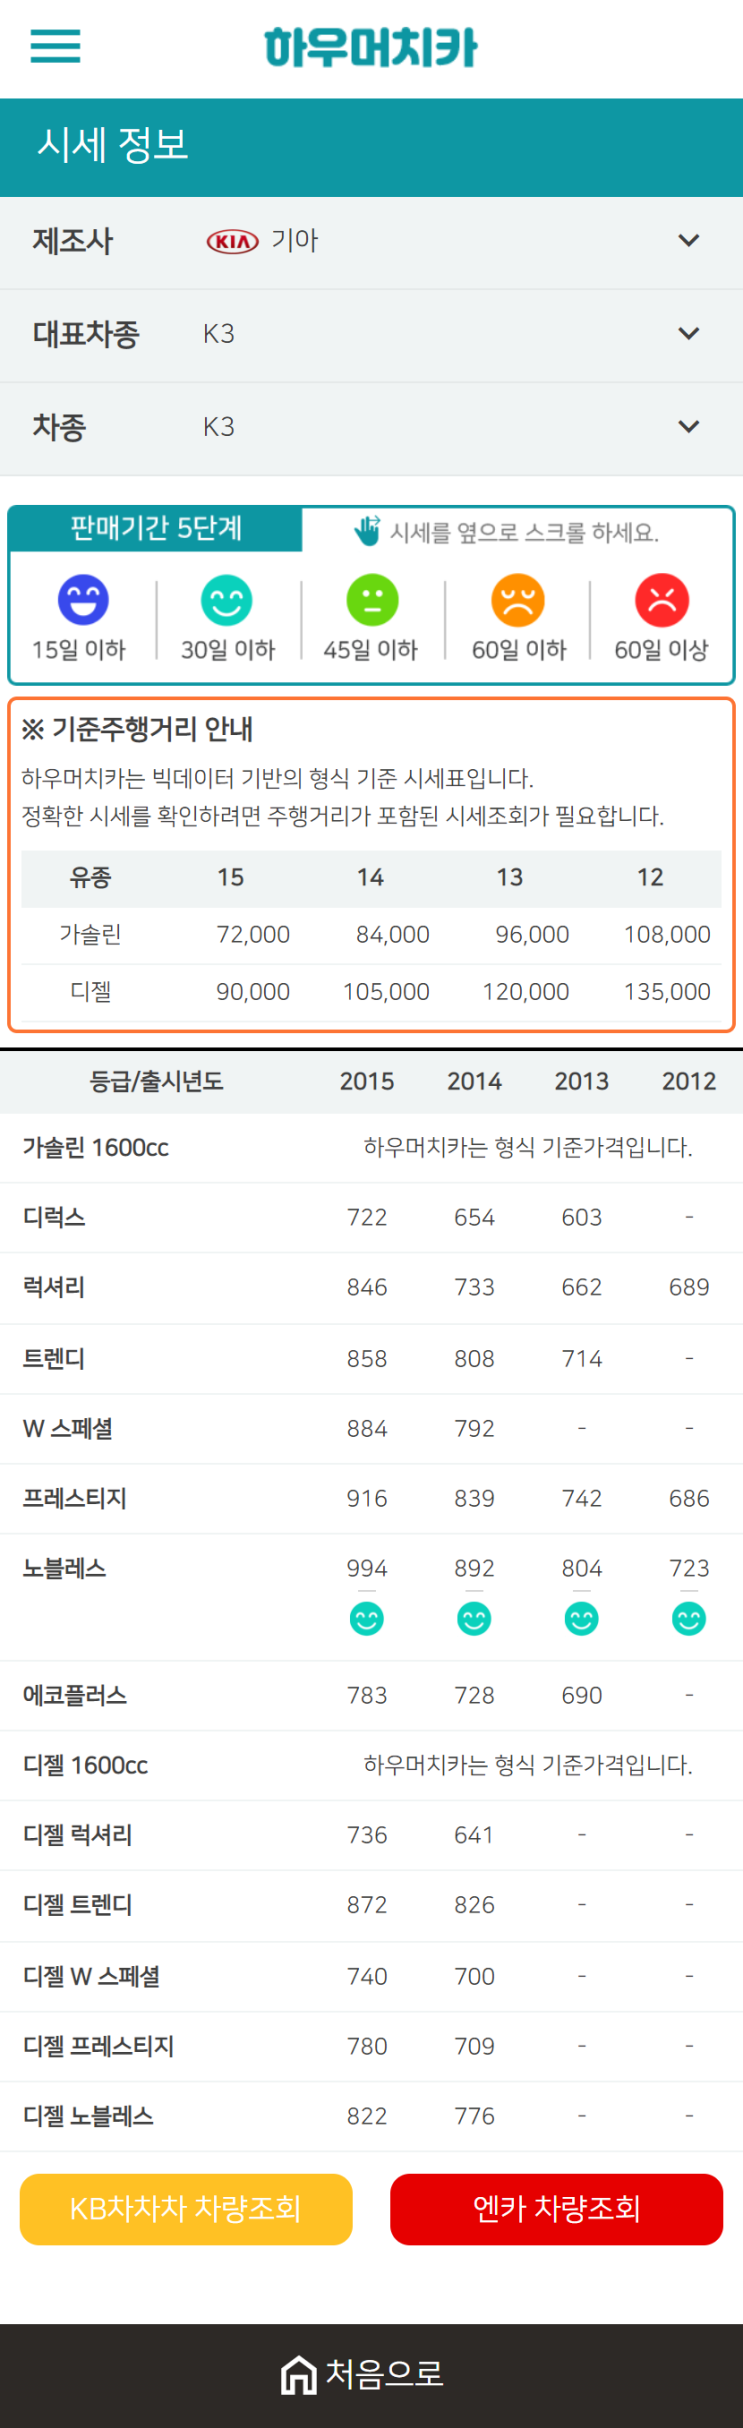The image size is (743, 2428).
Task: Click the 에코플러스 row label
Action: [x=75, y=1696]
